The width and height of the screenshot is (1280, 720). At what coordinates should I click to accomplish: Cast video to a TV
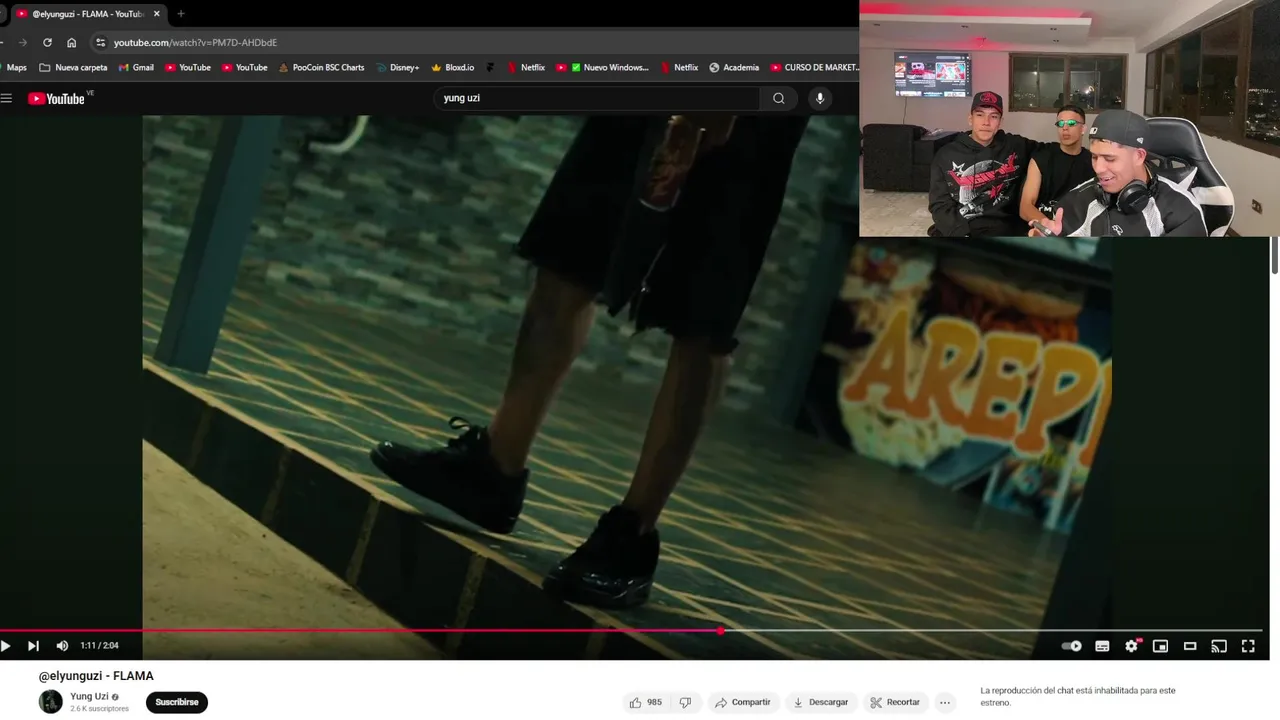[x=1219, y=646]
